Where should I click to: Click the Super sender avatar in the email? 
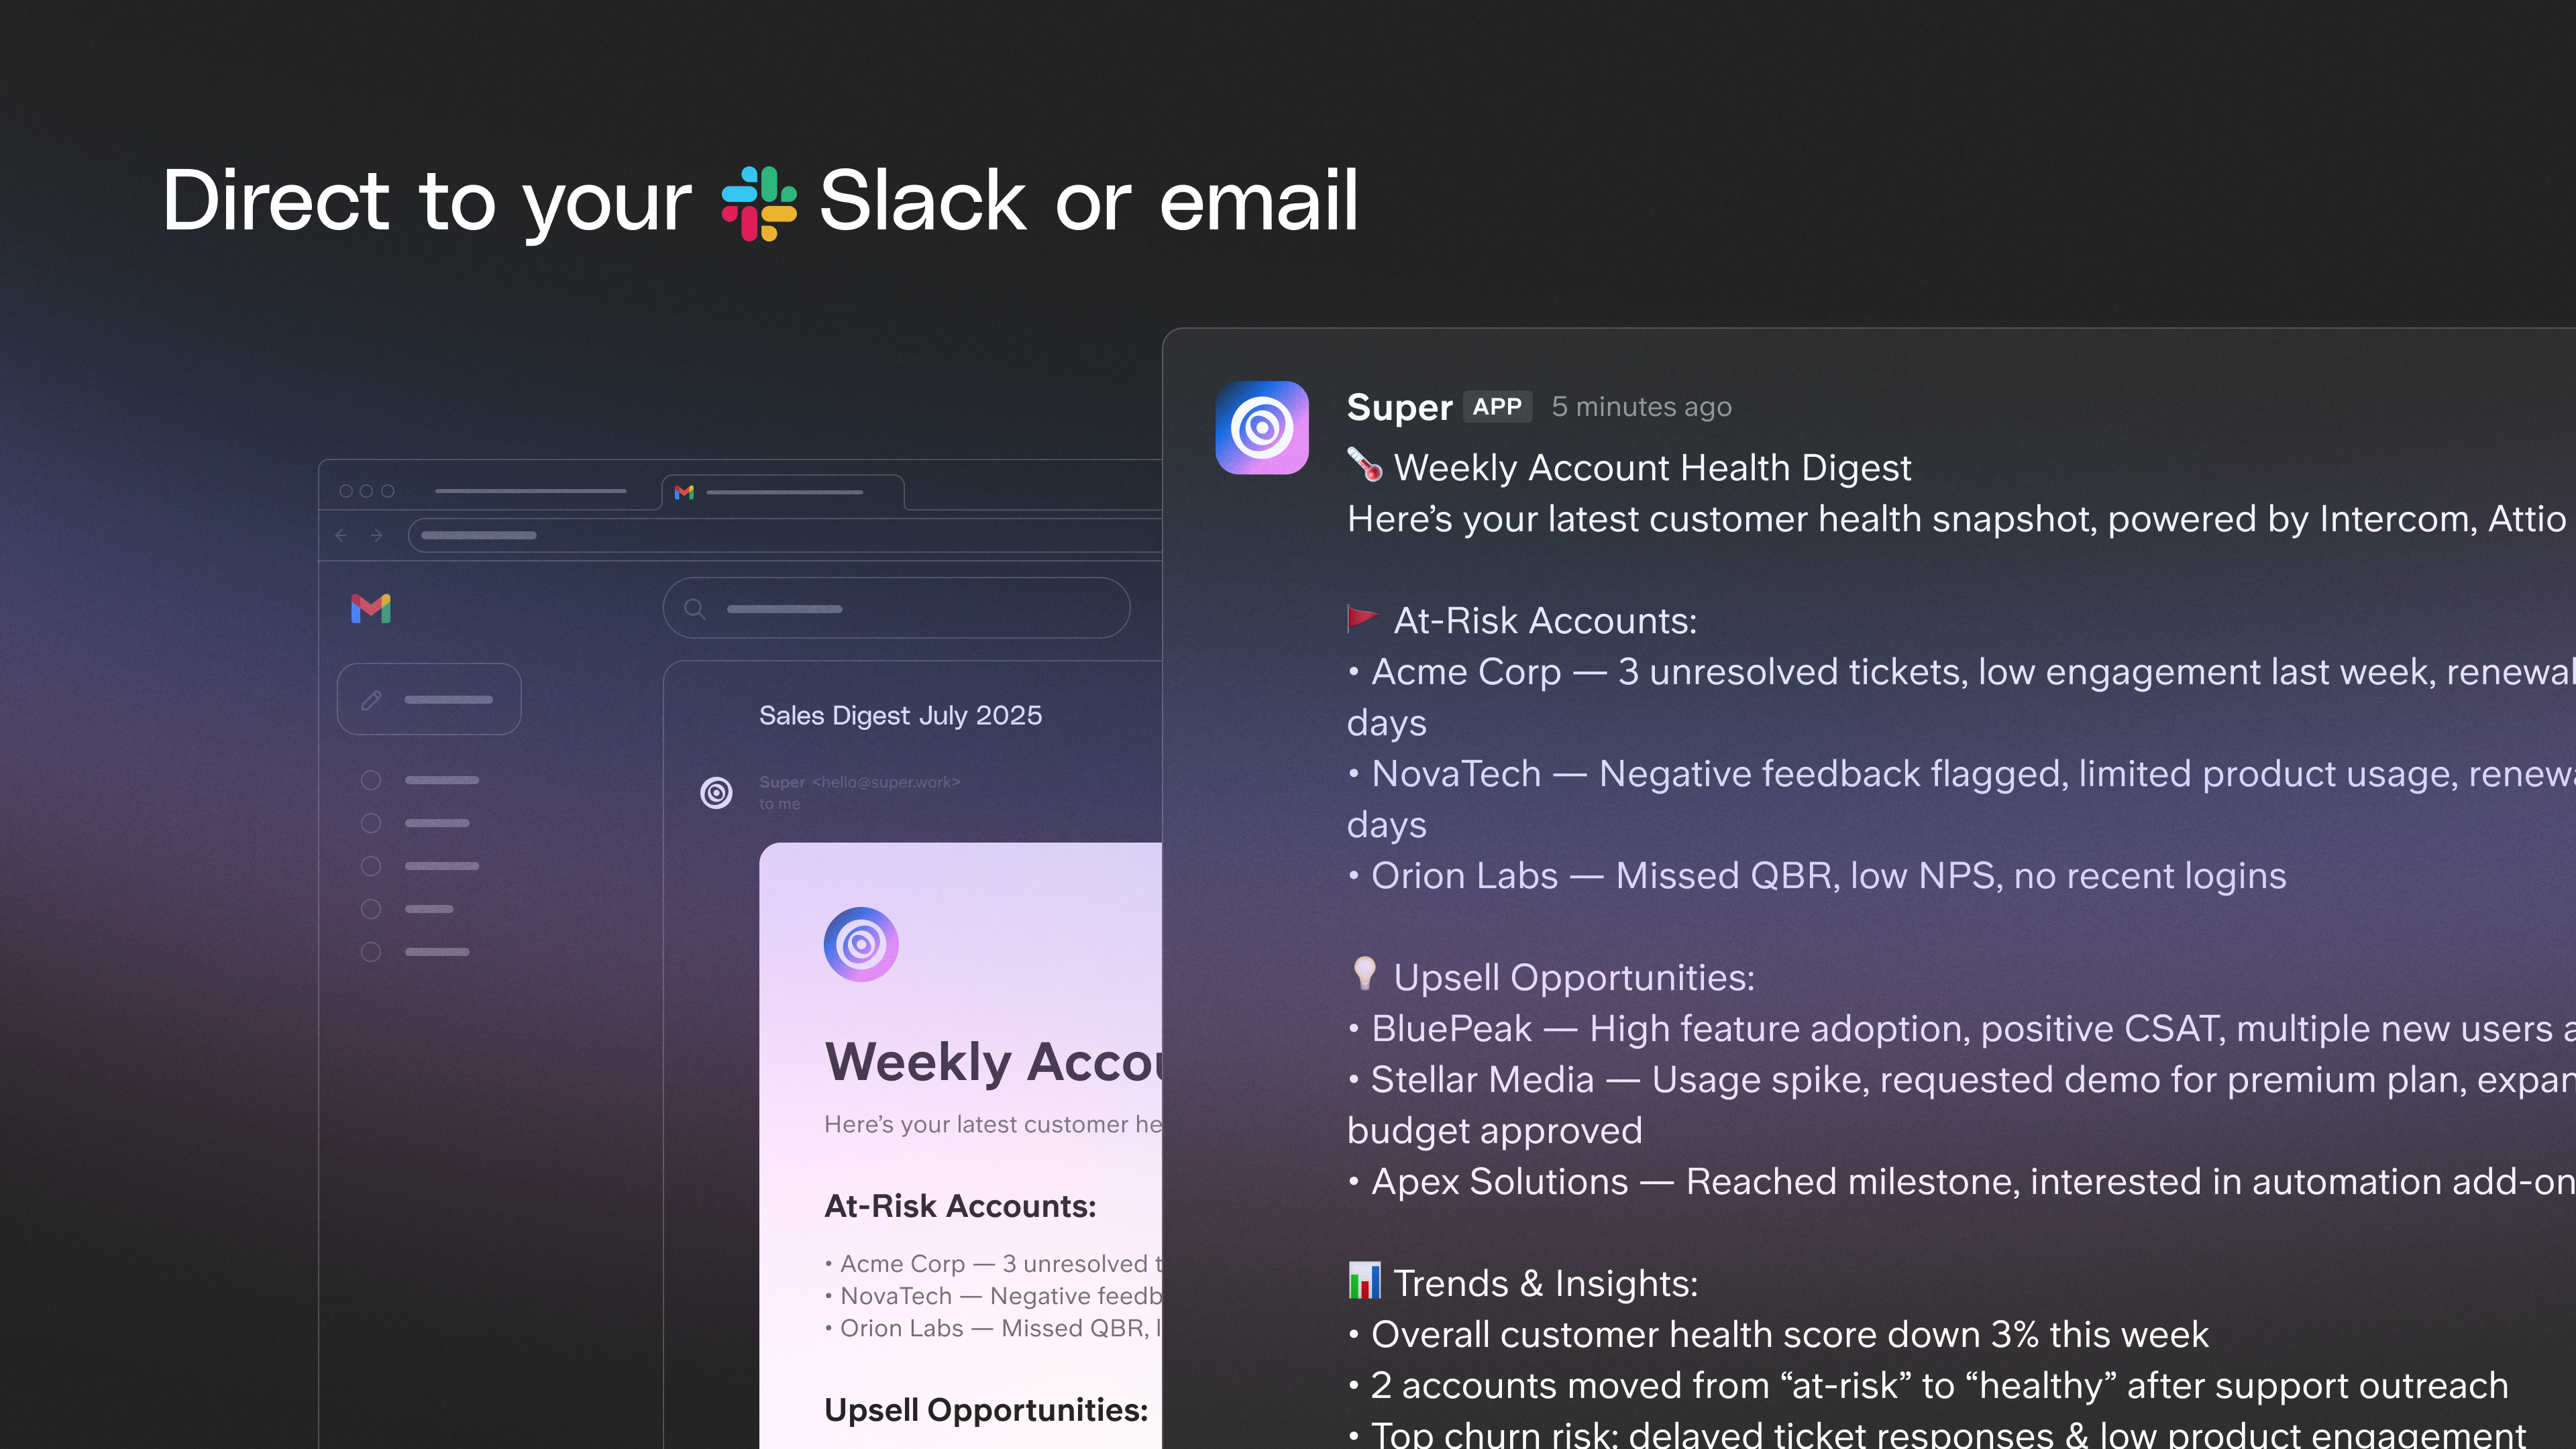tap(716, 793)
